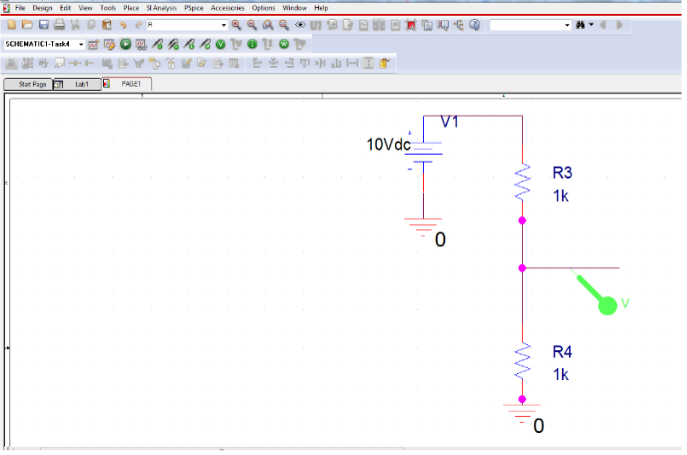
Task: Click the Undo arrow icon
Action: (123, 24)
